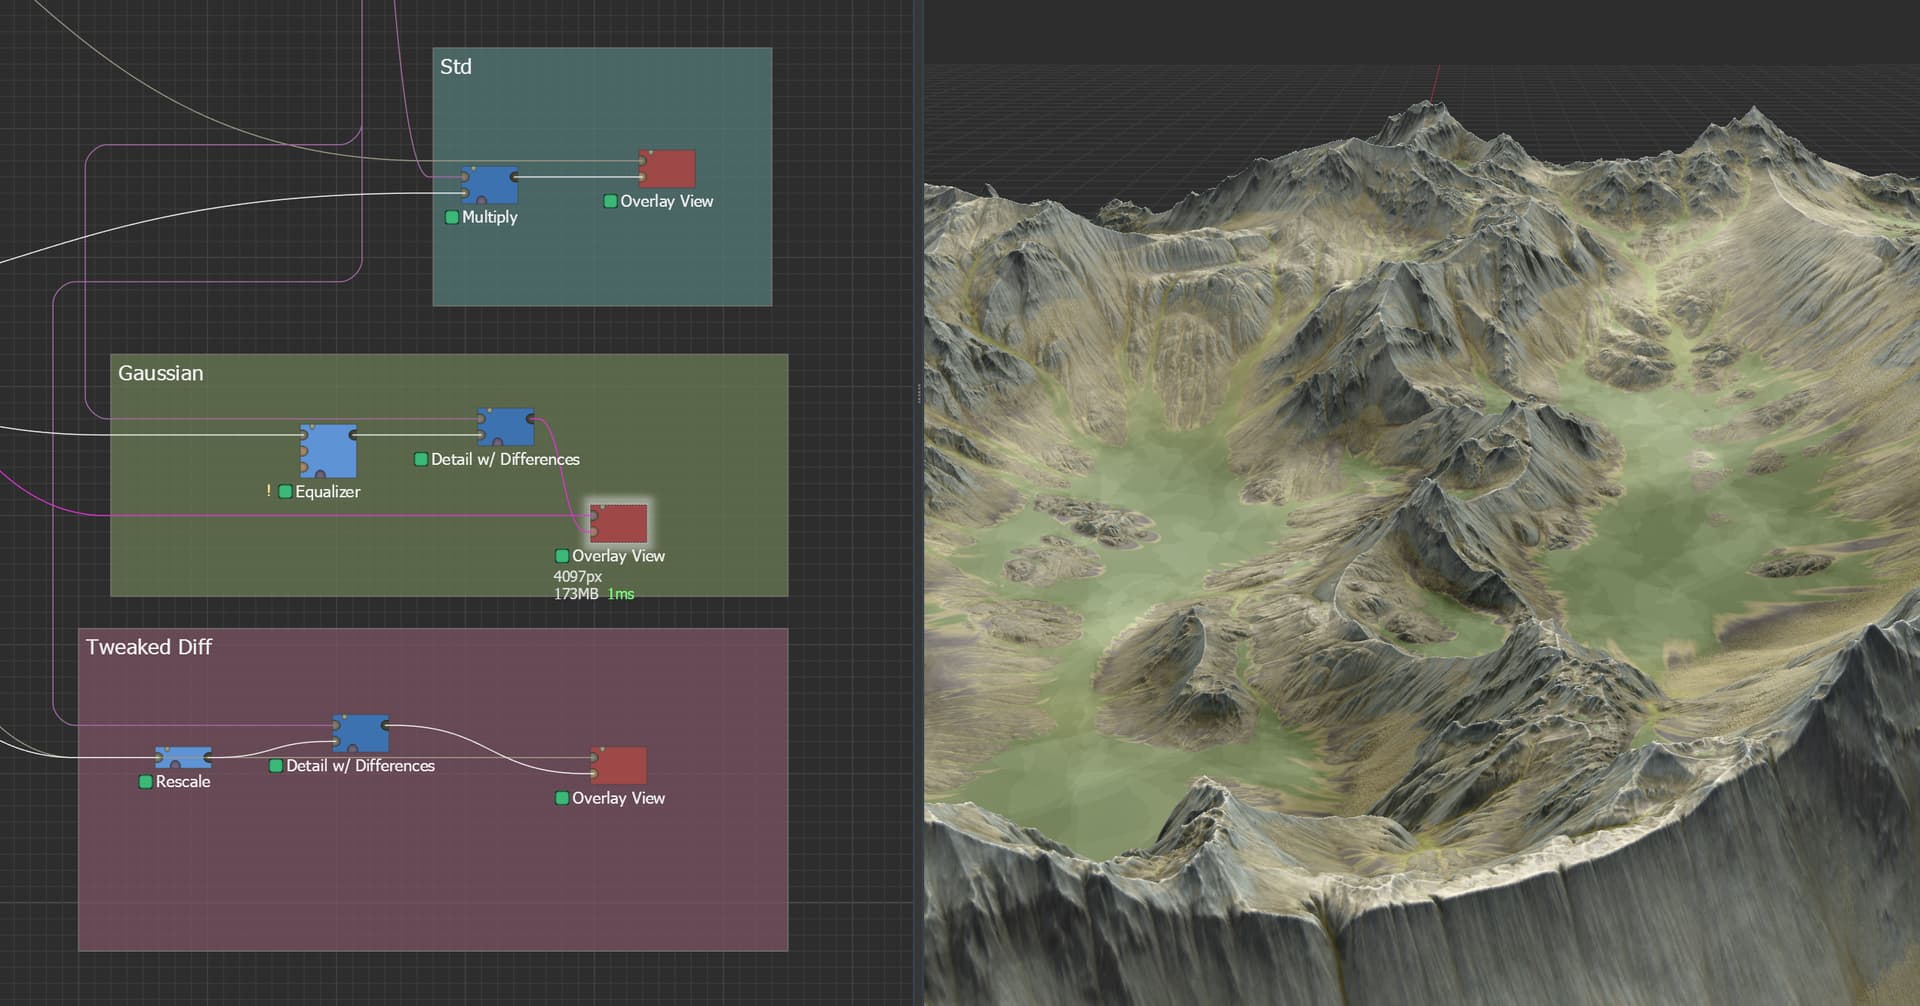1920x1006 pixels.
Task: Click the output port of the Multiply node
Action: pos(515,177)
